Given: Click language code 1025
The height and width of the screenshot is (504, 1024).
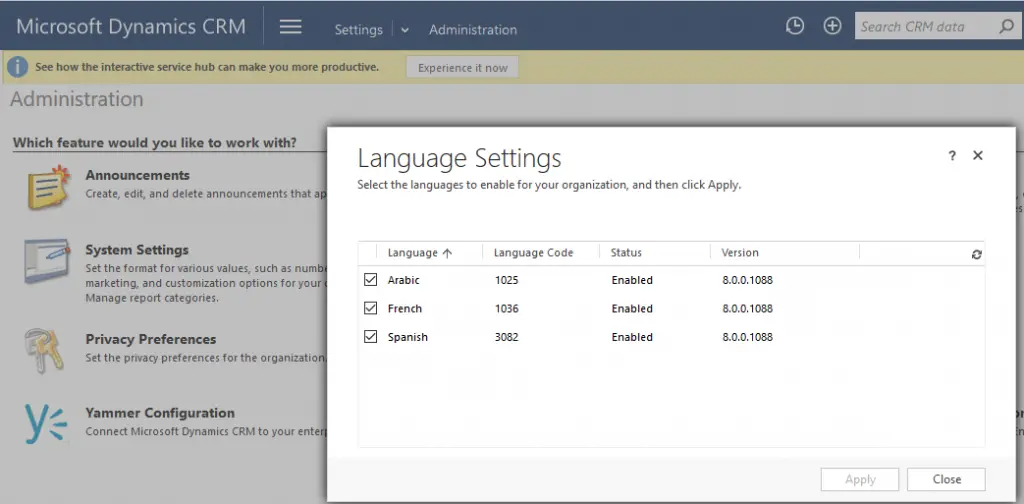Looking at the screenshot, I should [x=507, y=280].
